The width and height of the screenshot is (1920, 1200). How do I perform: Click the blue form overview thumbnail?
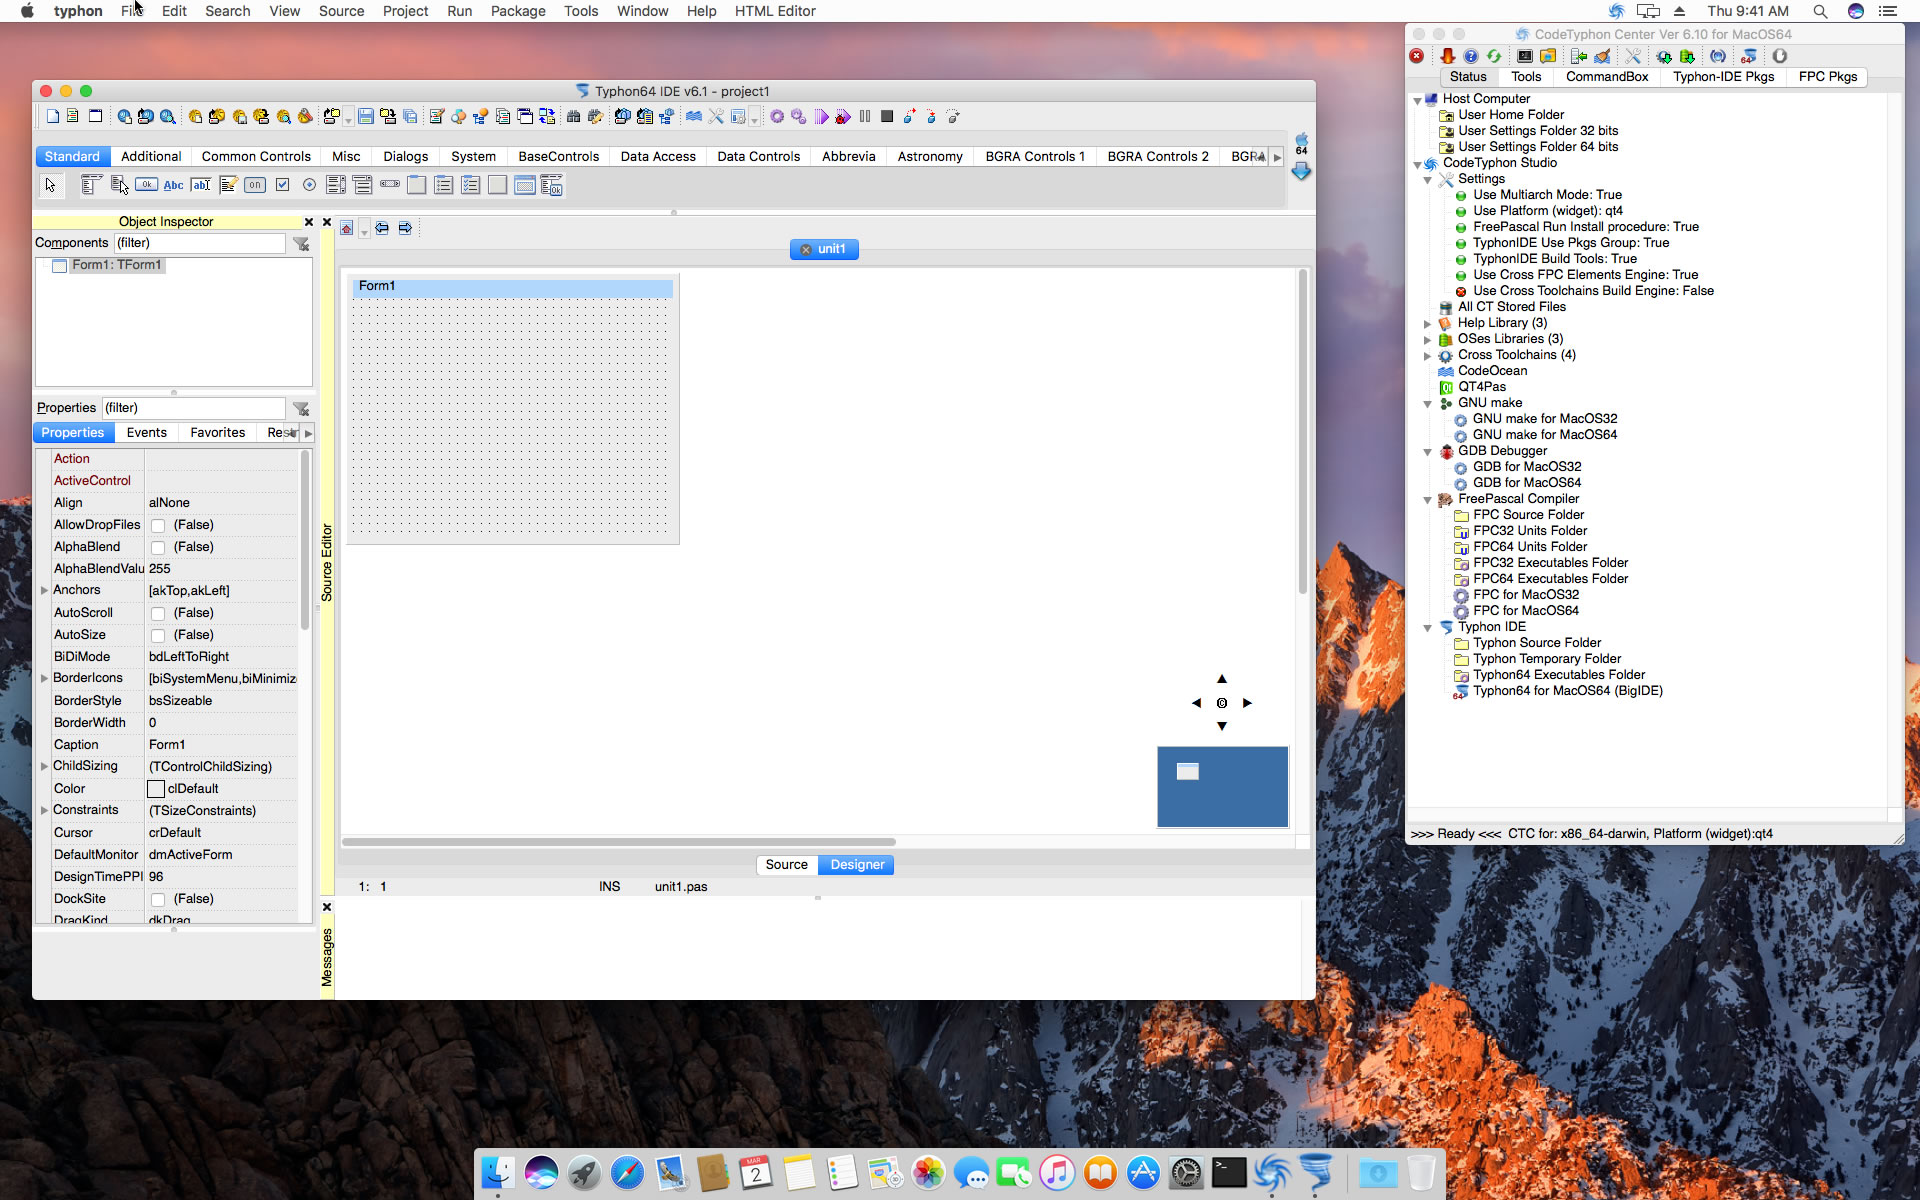tap(1222, 786)
